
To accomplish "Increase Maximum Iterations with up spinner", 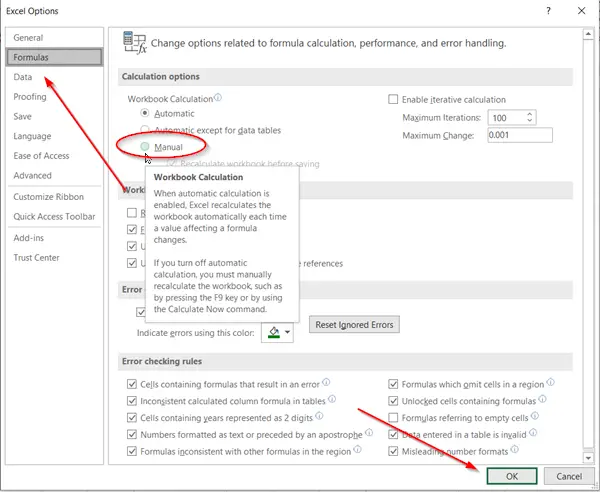I will [x=530, y=114].
